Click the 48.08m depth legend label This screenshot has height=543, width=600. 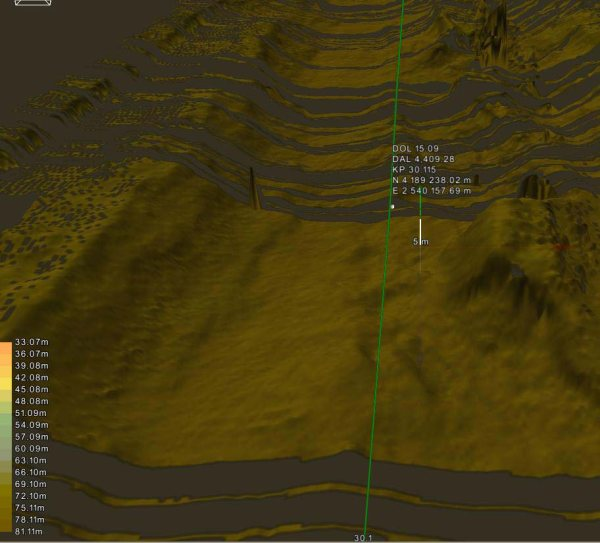pyautogui.click(x=32, y=401)
